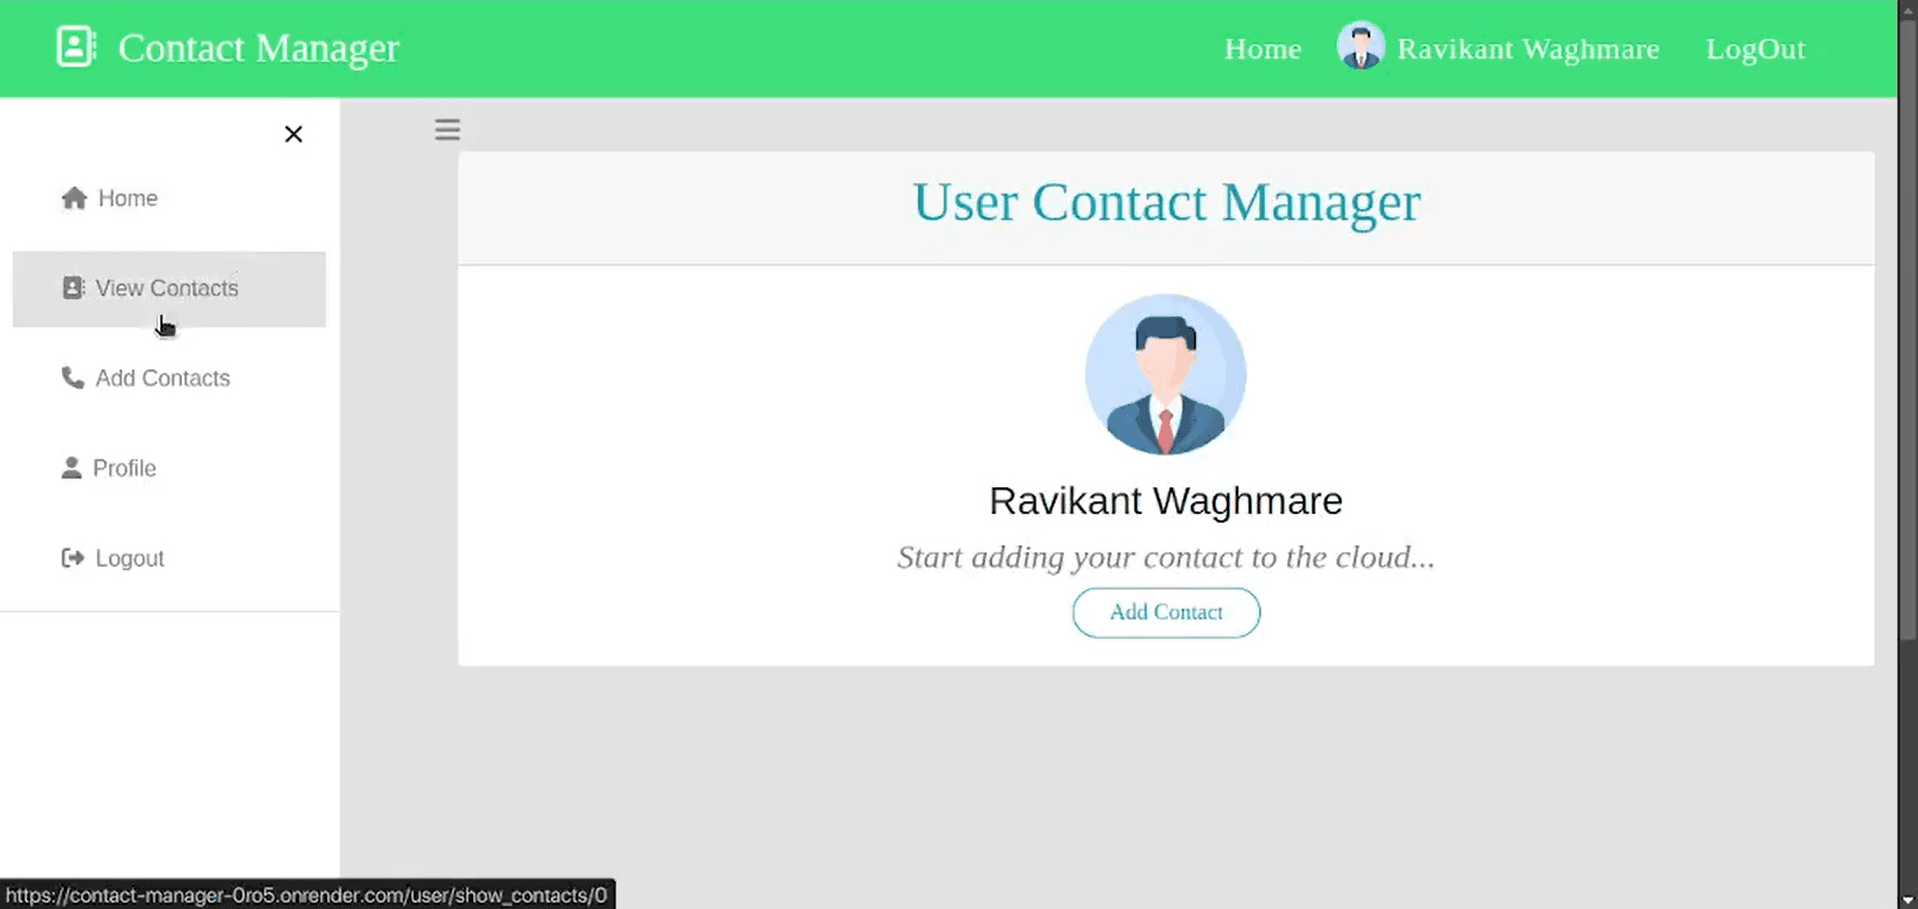Click the Add Contact button
Viewport: 1918px width, 909px height.
click(1165, 612)
